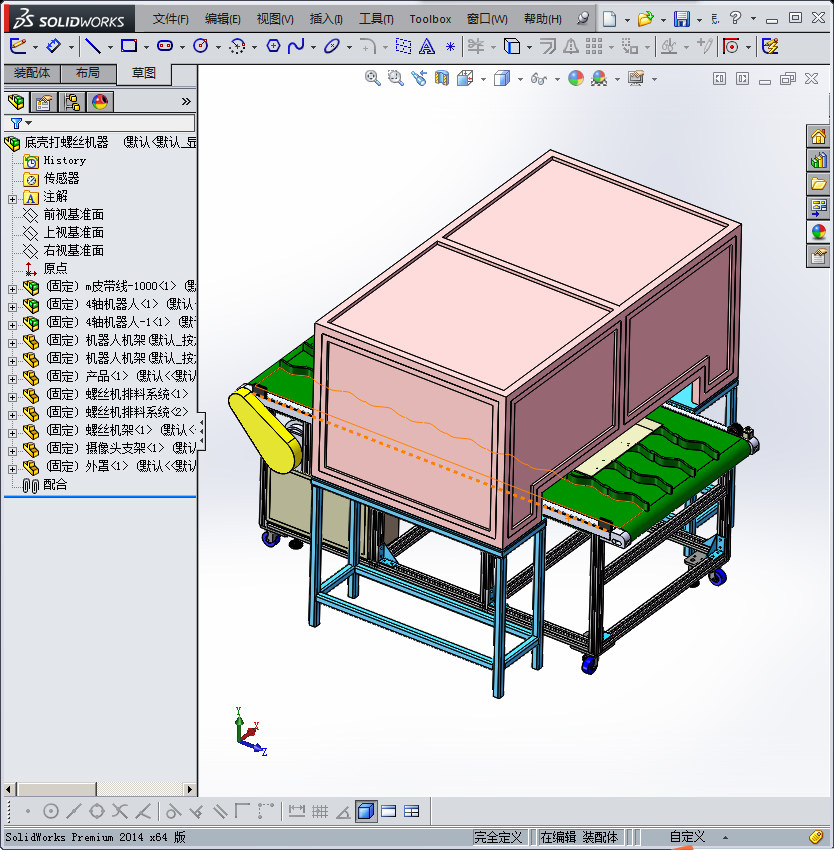
Task: Click the 自定义 status bar entry
Action: pyautogui.click(x=687, y=837)
